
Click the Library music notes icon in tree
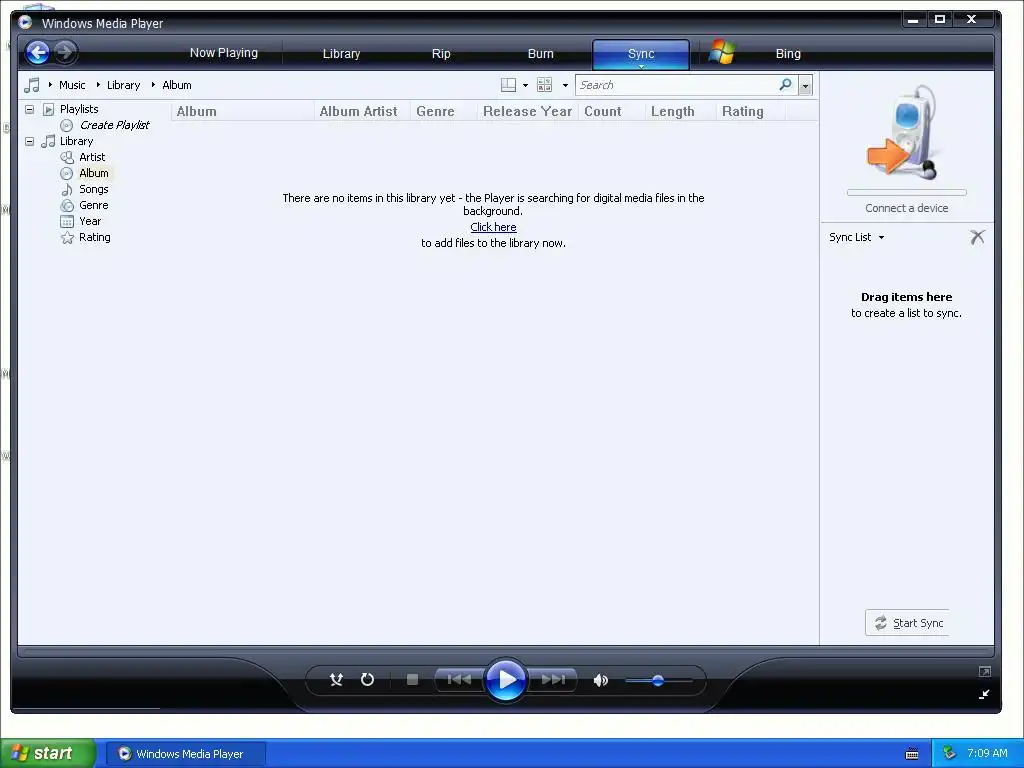click(48, 141)
